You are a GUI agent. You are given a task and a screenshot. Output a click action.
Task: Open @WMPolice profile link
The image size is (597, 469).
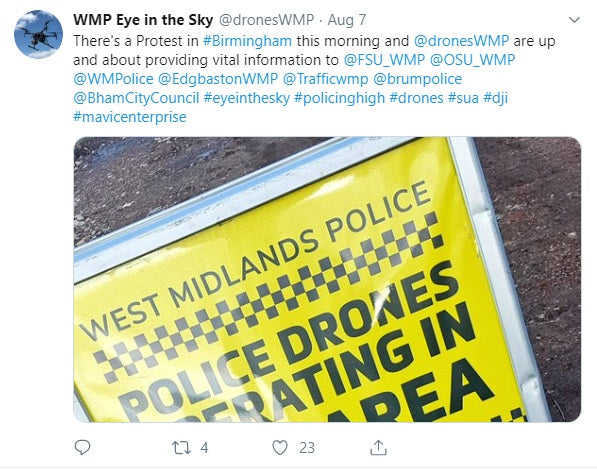pos(113,79)
